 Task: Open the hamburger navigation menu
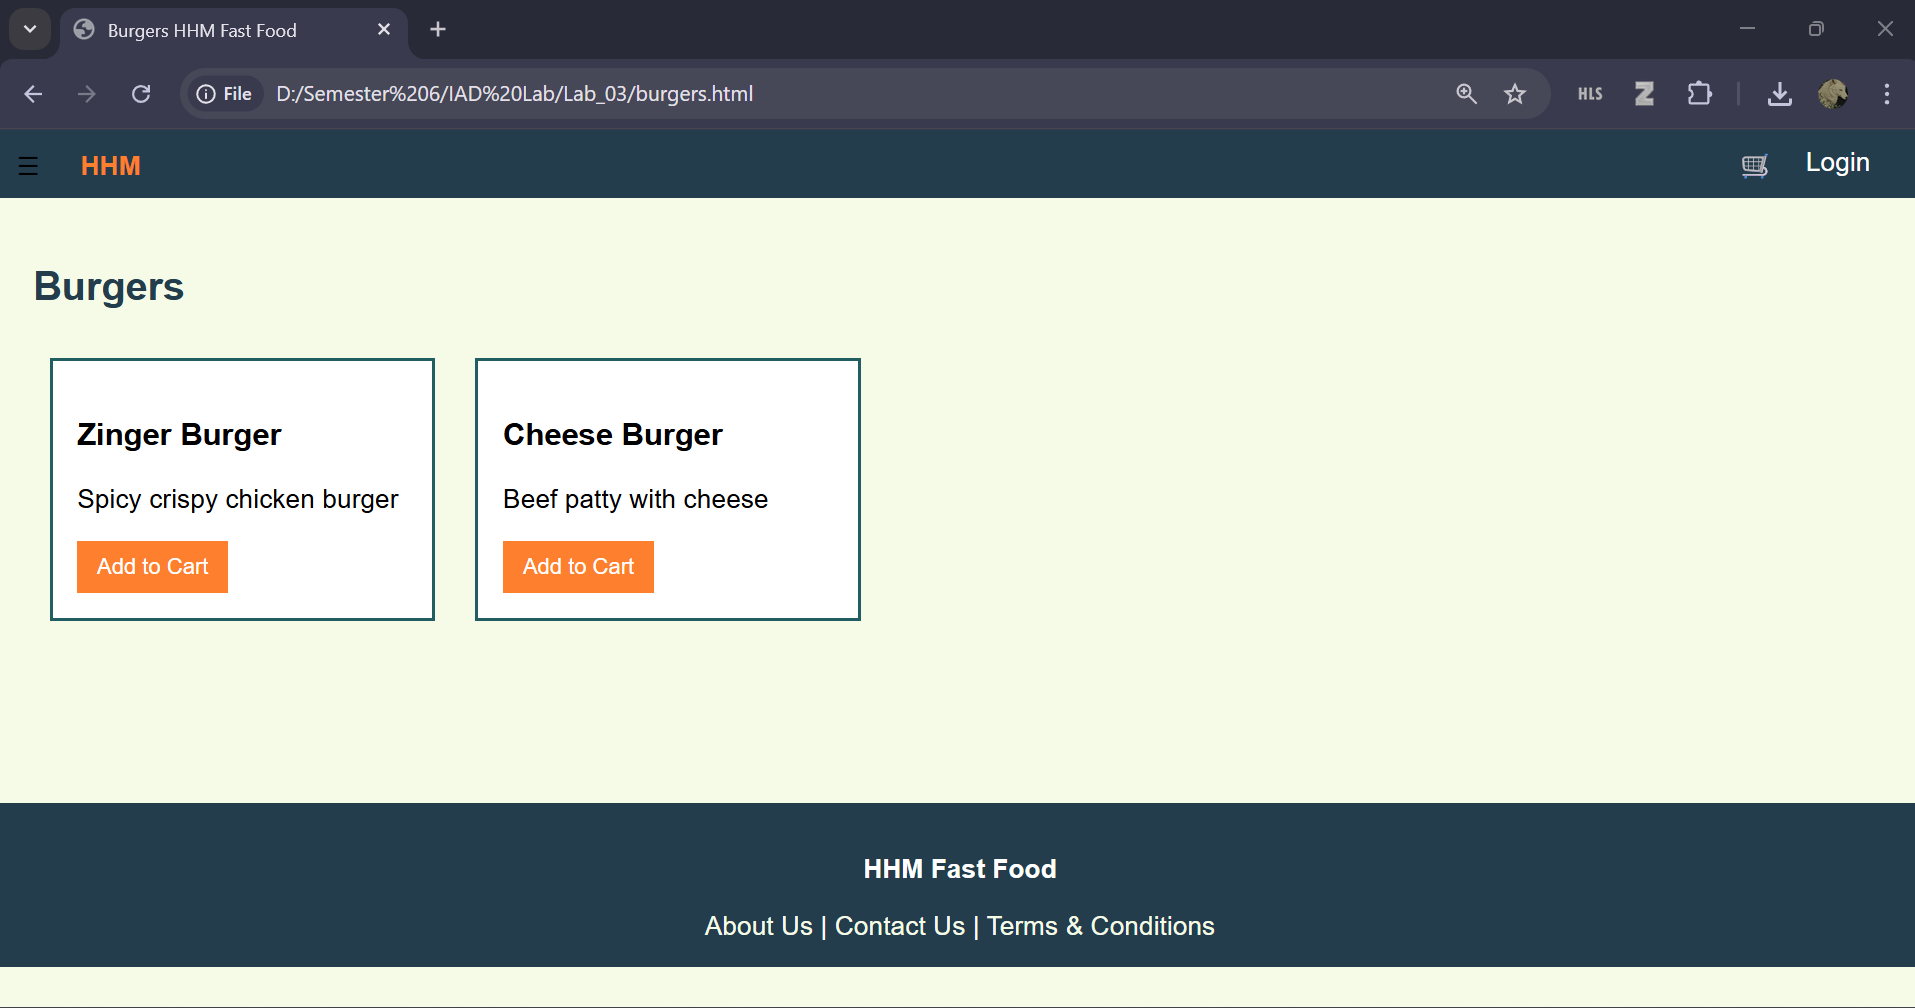[x=27, y=165]
